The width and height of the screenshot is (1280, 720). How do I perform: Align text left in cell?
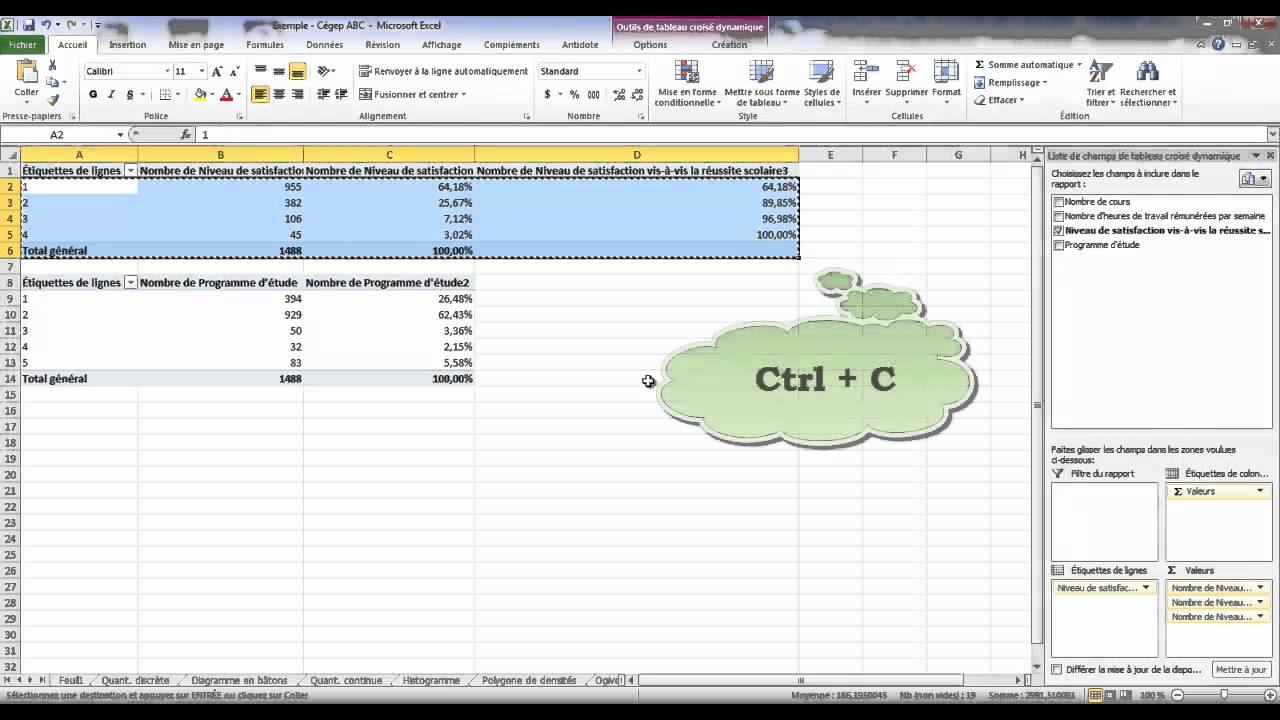tap(260, 94)
